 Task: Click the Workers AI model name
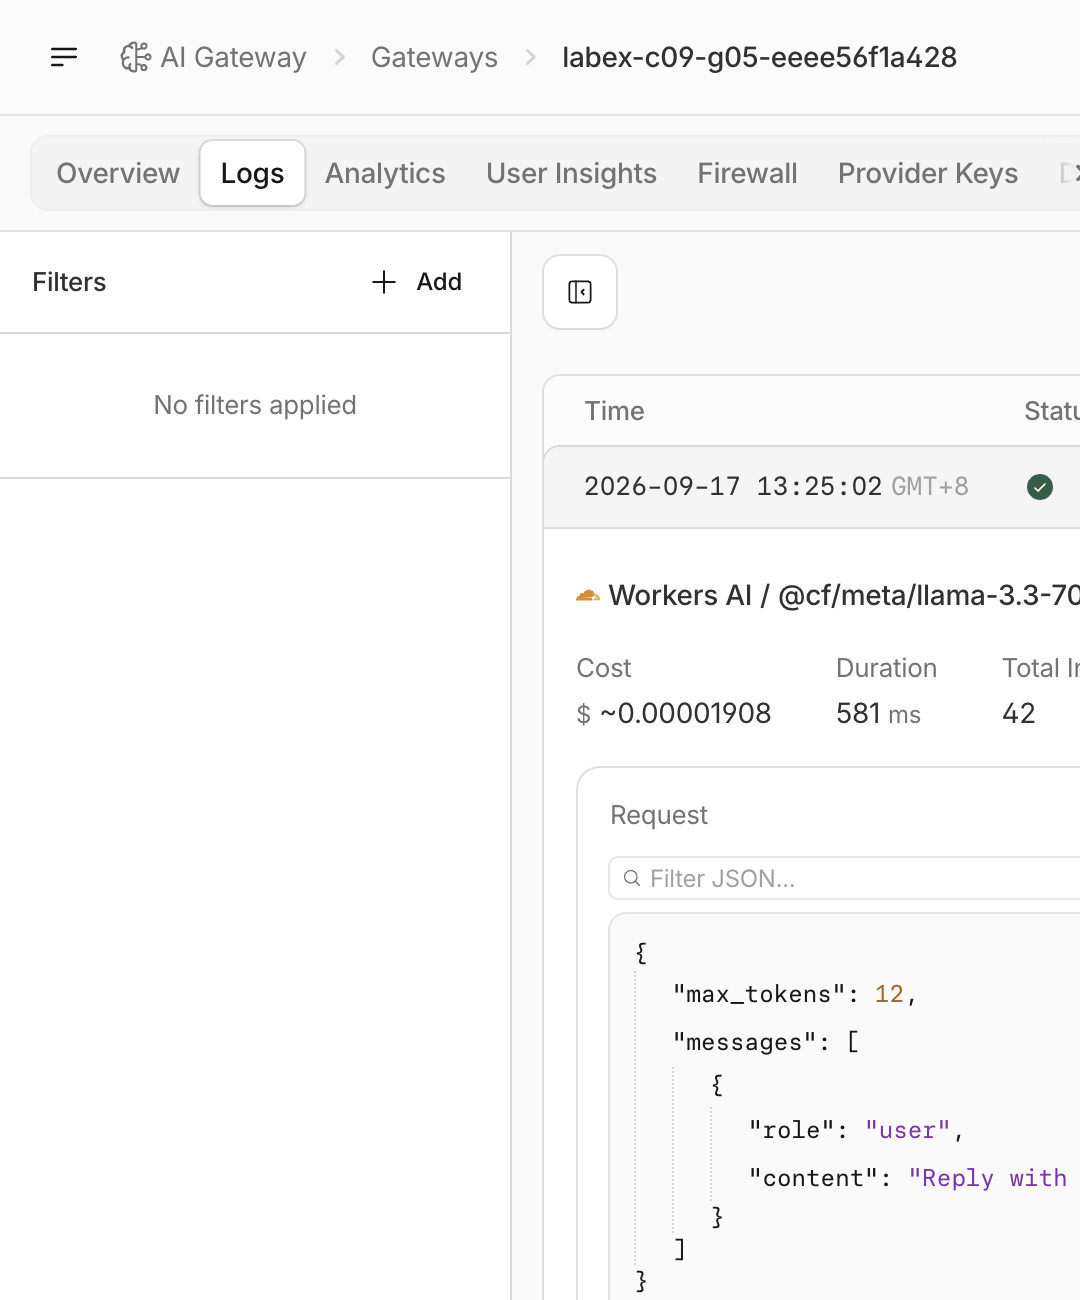tap(844, 596)
